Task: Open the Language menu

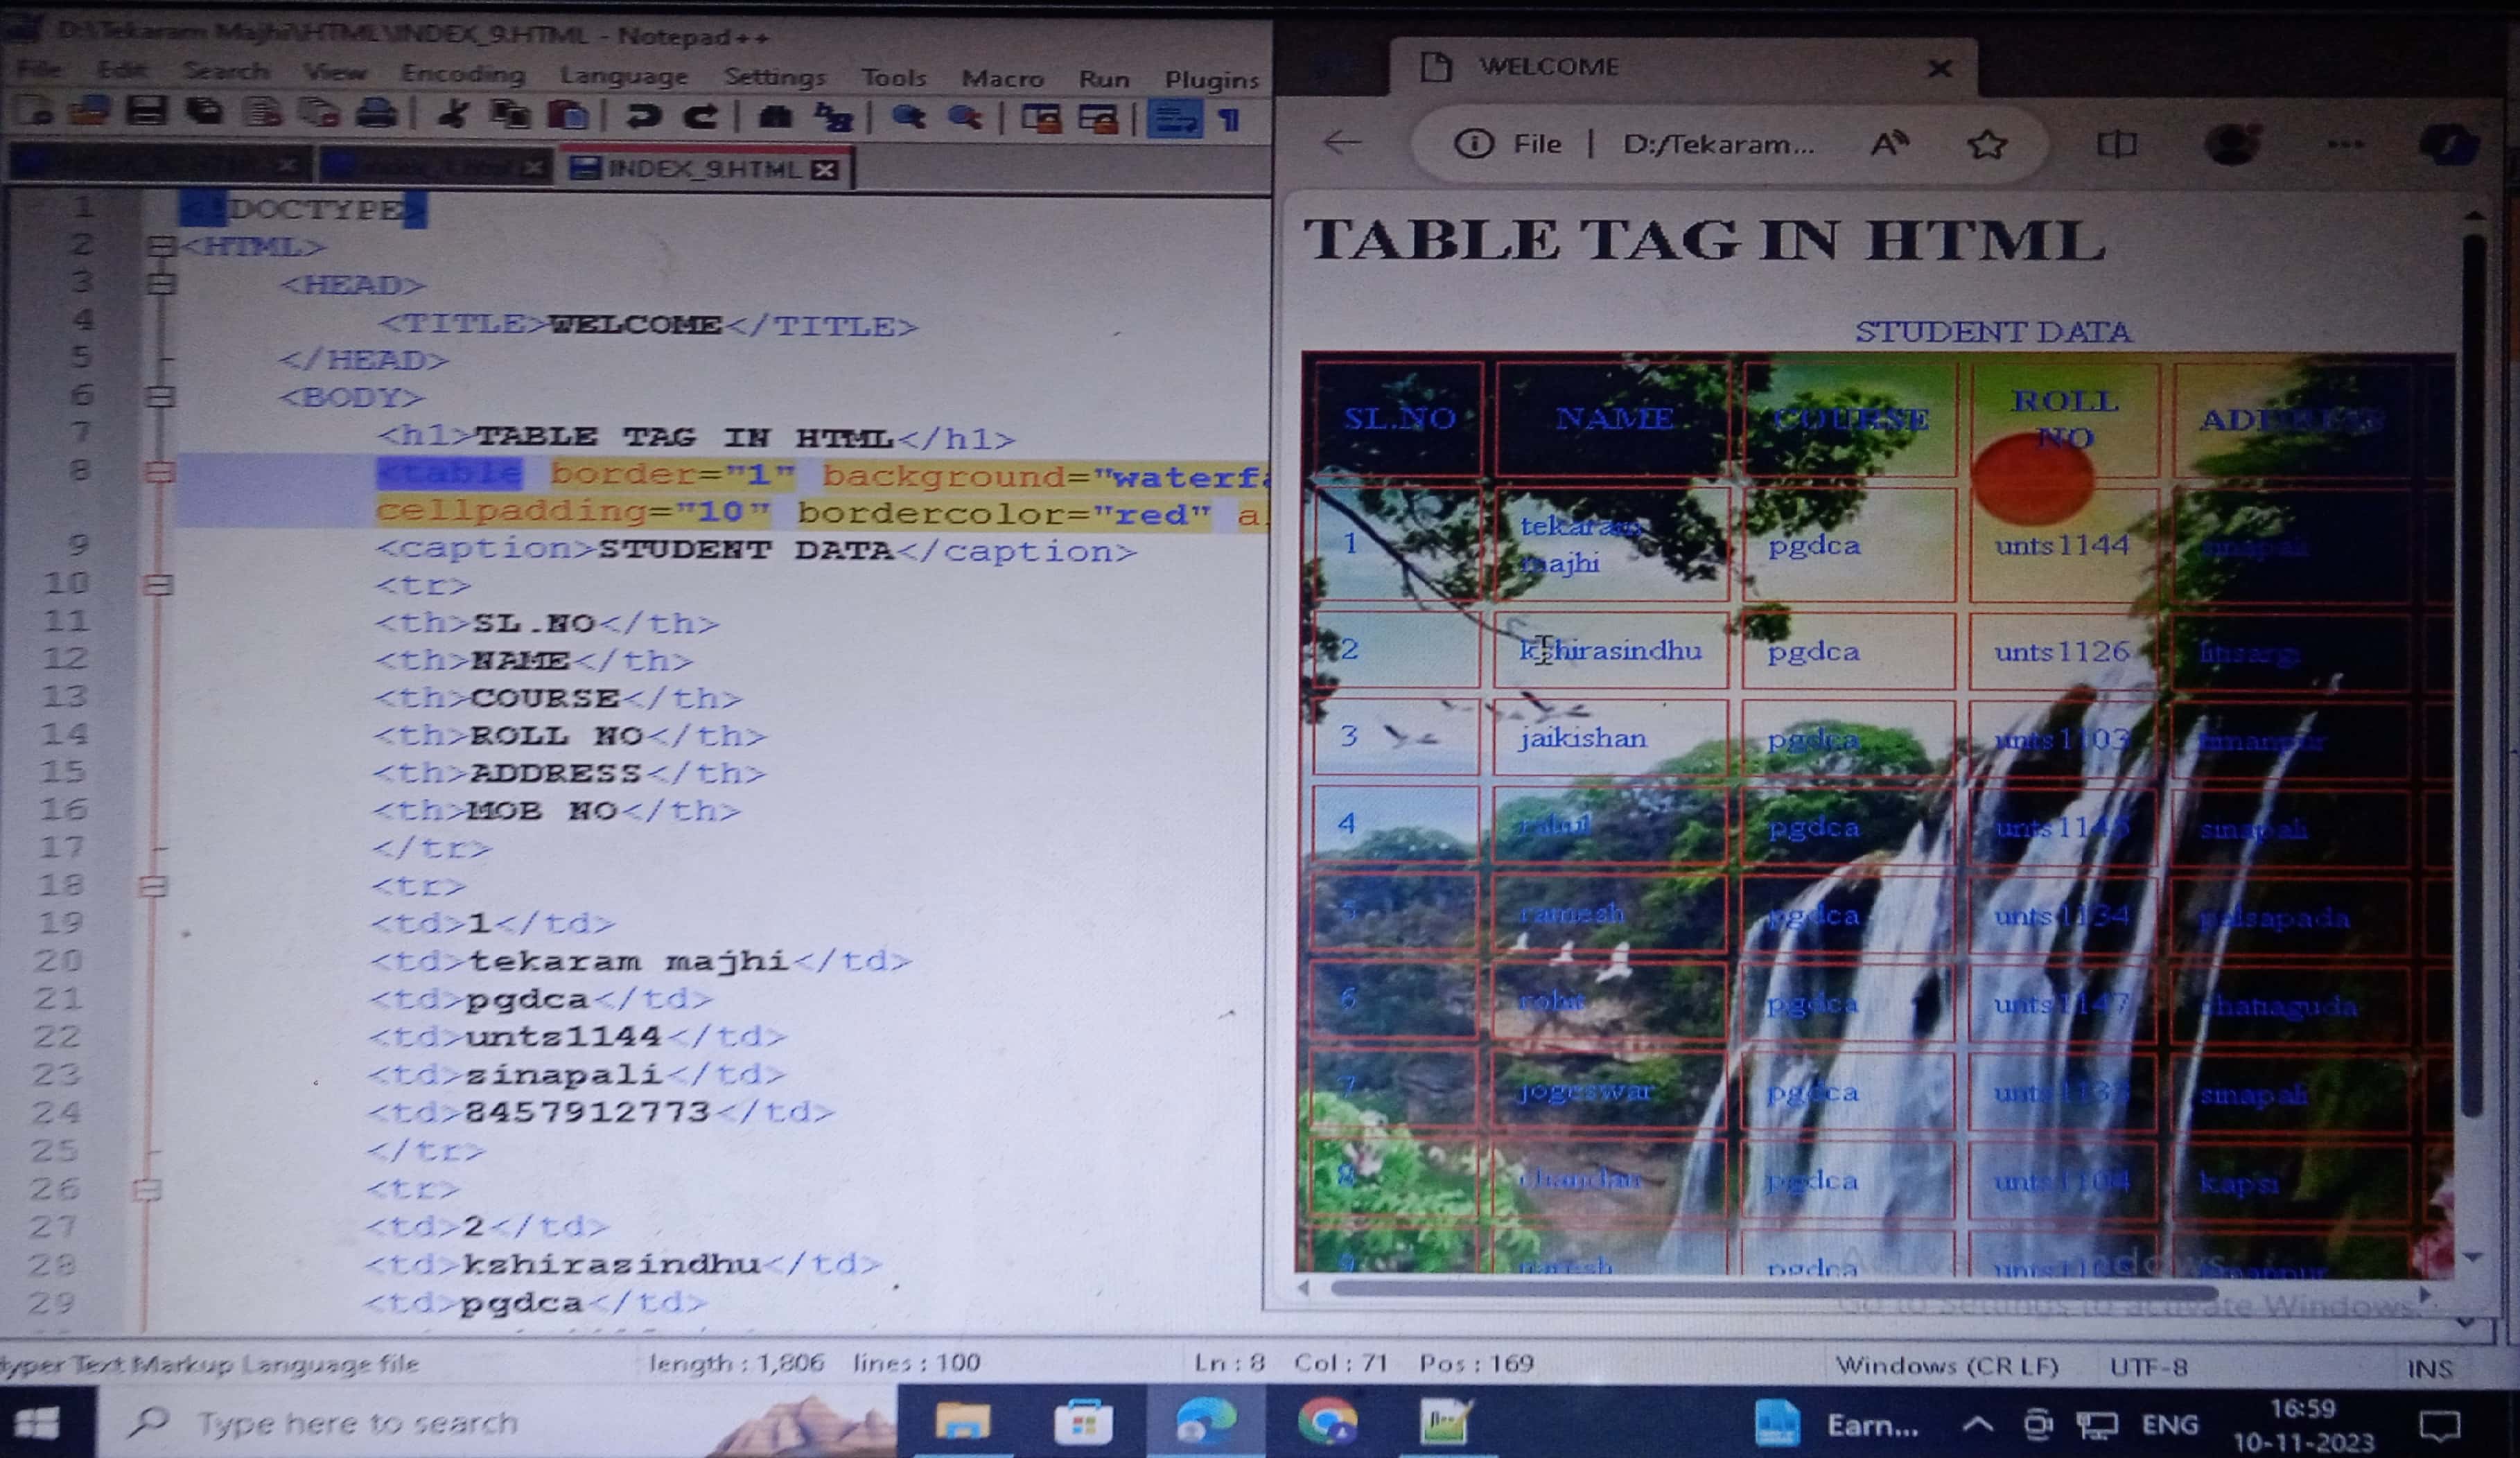Action: 623,76
